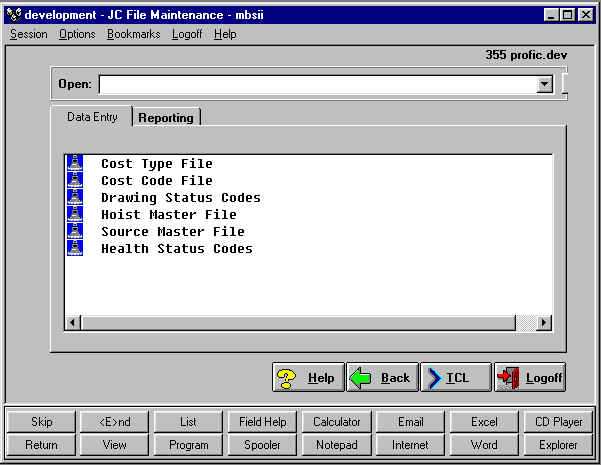Click the Return button
The image size is (601, 465).
click(x=41, y=445)
